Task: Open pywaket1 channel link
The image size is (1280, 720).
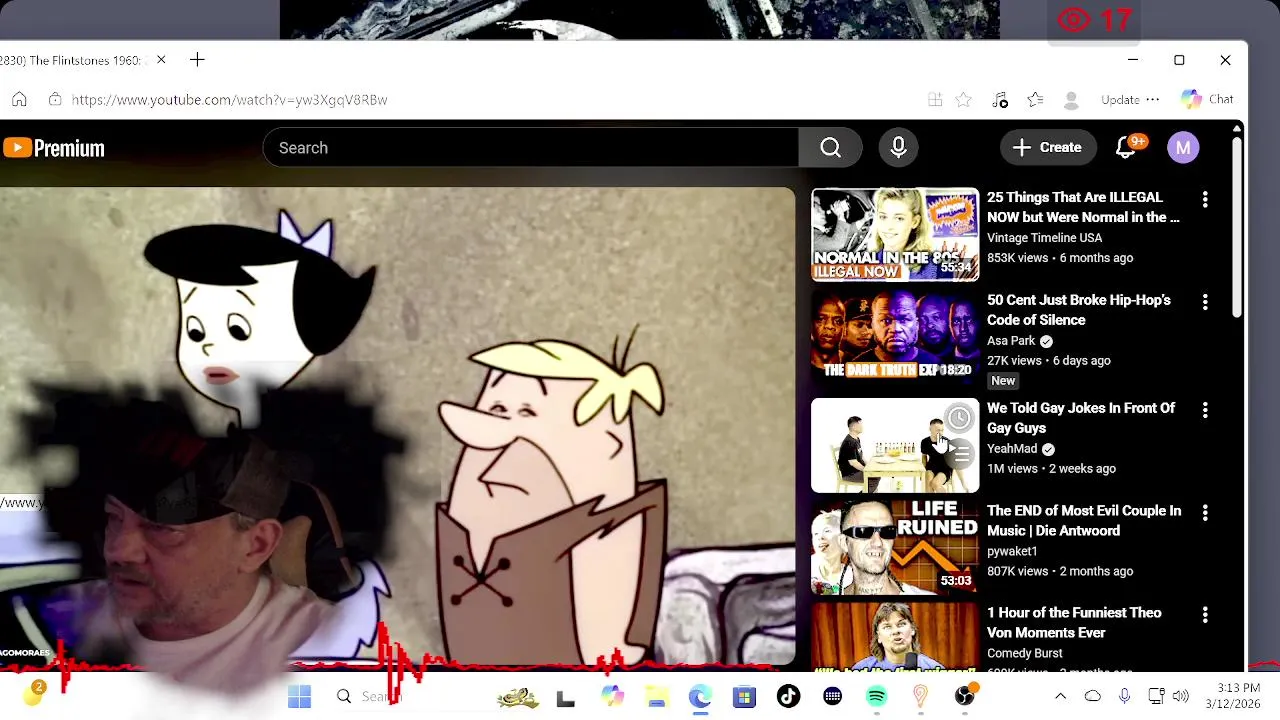Action: [x=1012, y=551]
